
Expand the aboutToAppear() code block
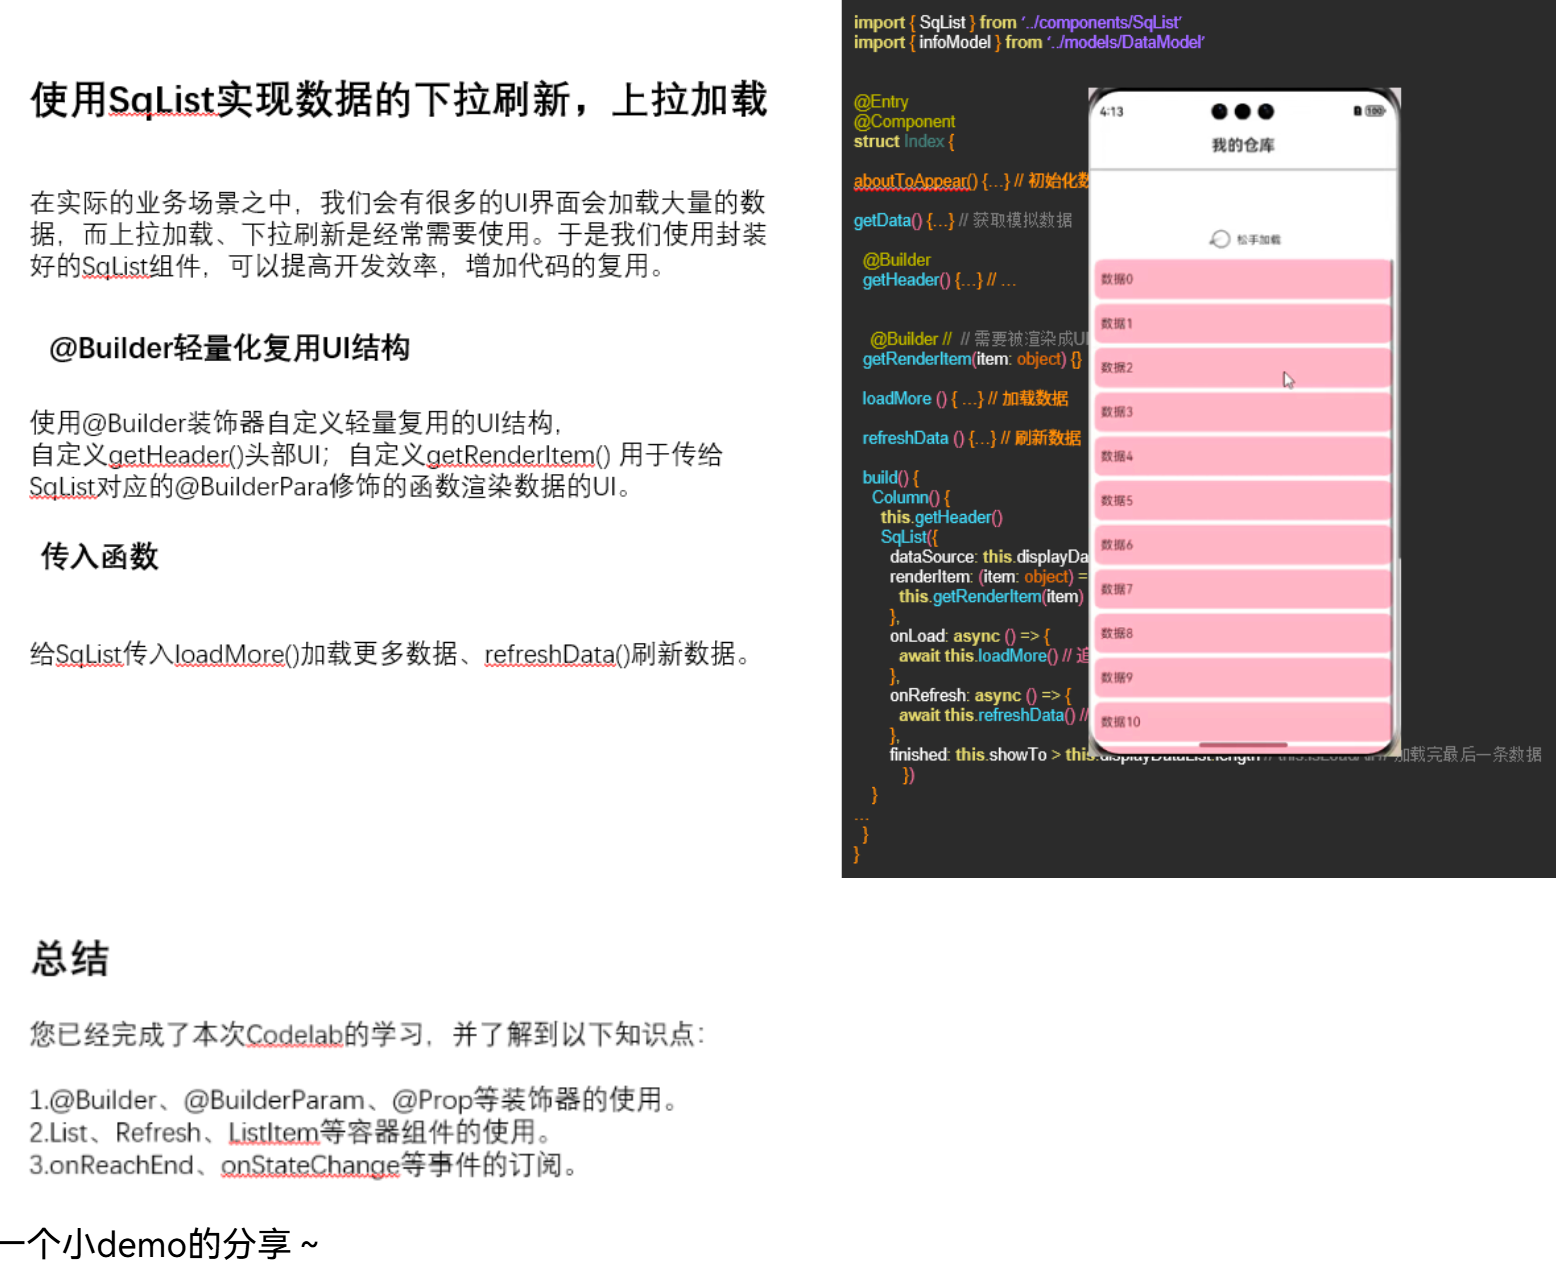click(x=912, y=181)
